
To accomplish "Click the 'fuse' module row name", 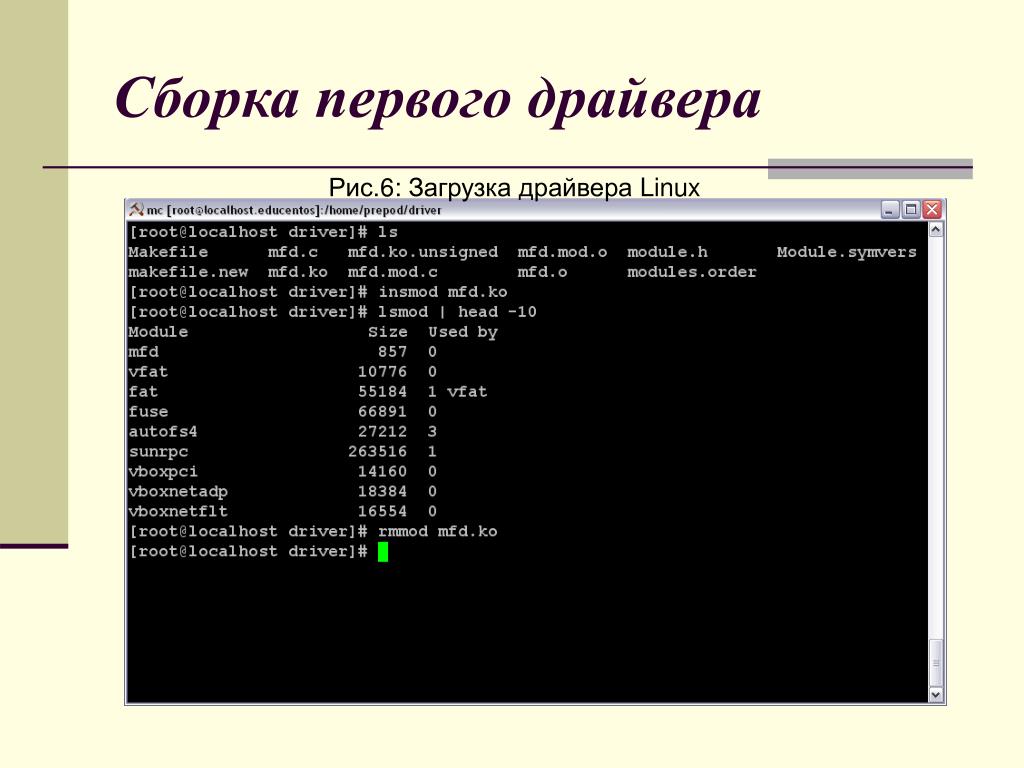I will tap(148, 412).
